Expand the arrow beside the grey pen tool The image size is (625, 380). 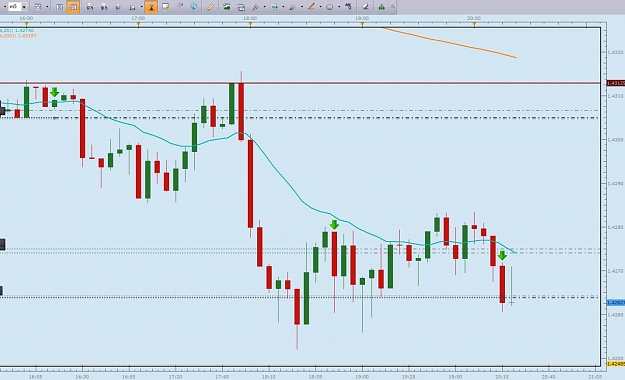tap(302, 7)
